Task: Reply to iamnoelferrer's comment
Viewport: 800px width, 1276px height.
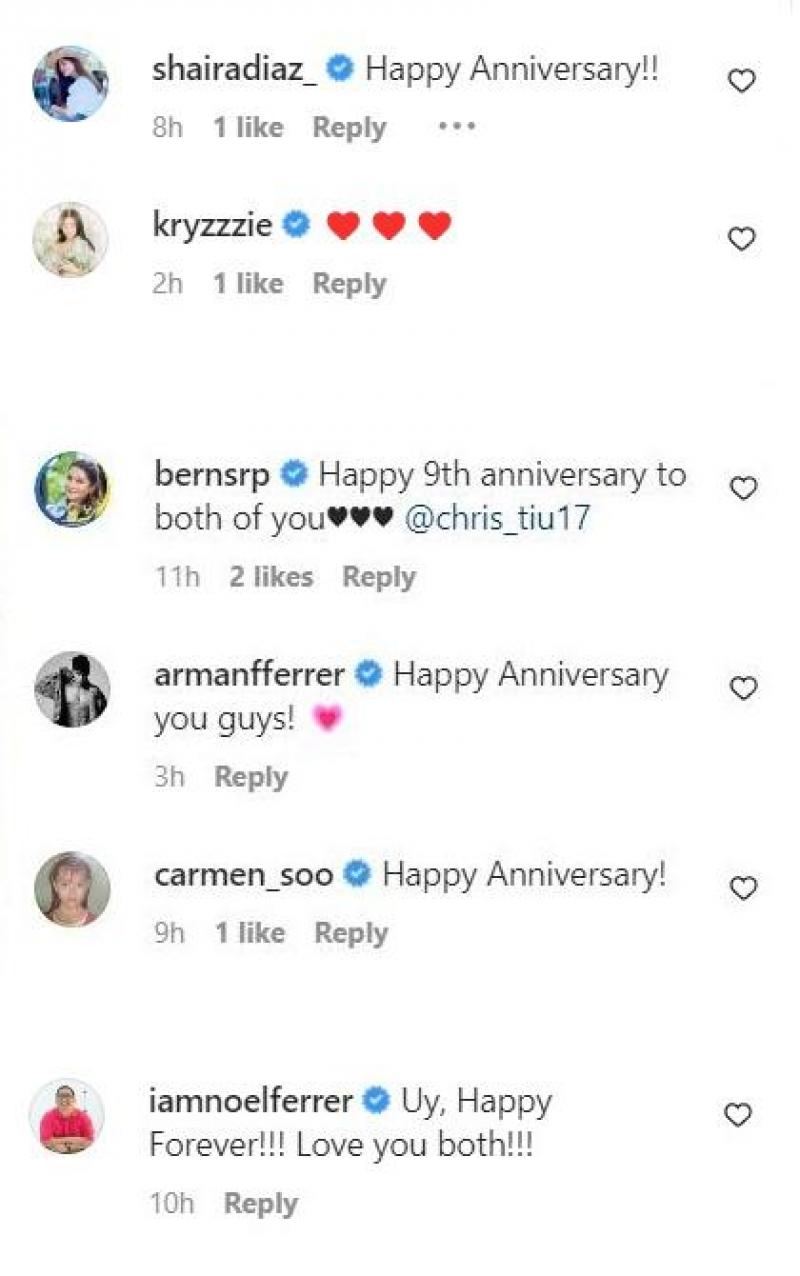Action: pos(260,1204)
